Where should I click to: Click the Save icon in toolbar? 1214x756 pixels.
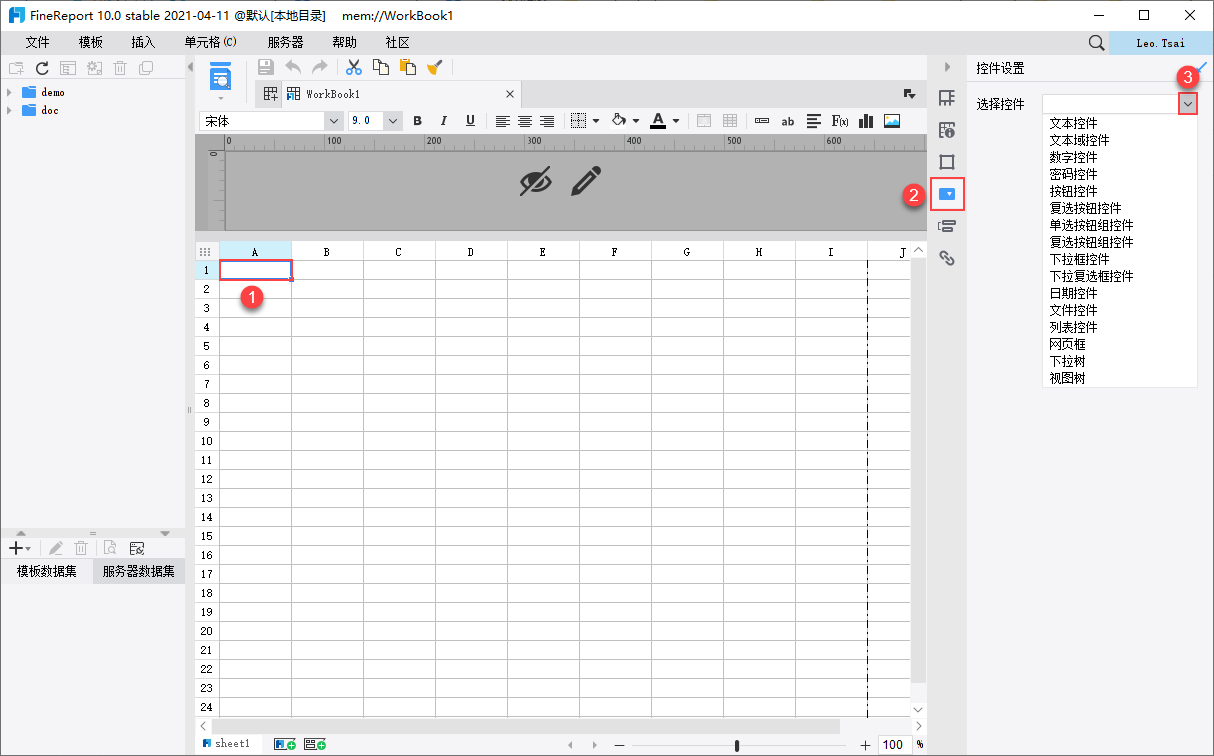(266, 67)
